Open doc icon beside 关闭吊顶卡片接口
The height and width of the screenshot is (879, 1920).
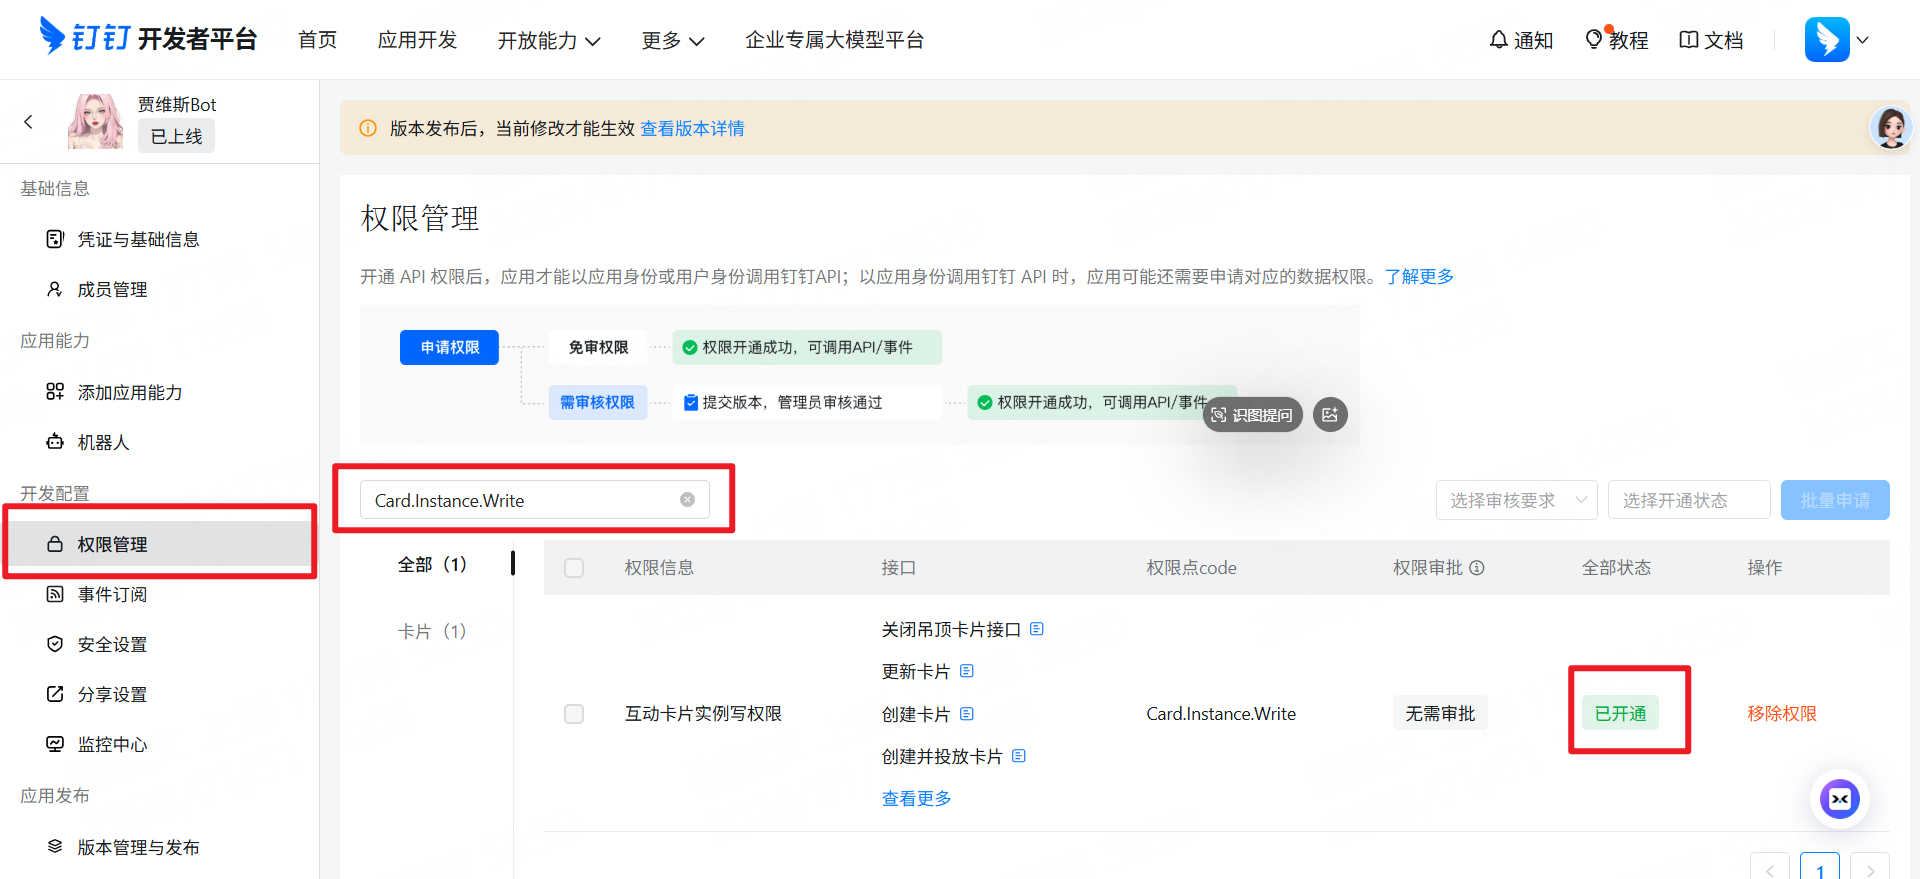[x=1037, y=629]
